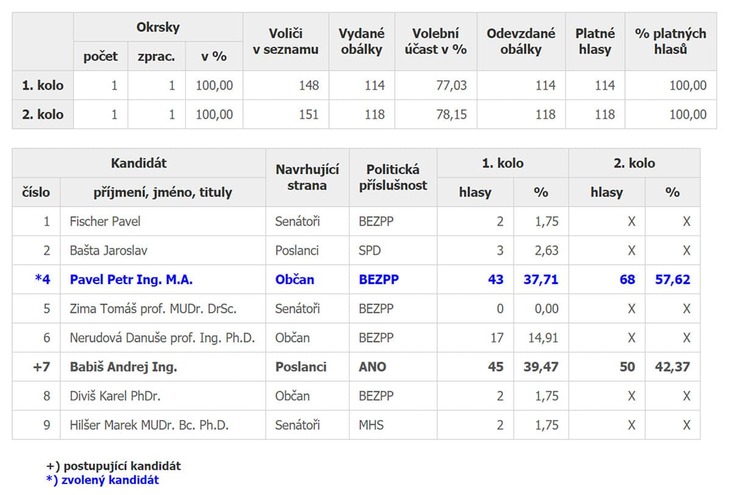Click Pavel's second round percentage 57,62
This screenshot has height=495, width=731.
pos(672,280)
